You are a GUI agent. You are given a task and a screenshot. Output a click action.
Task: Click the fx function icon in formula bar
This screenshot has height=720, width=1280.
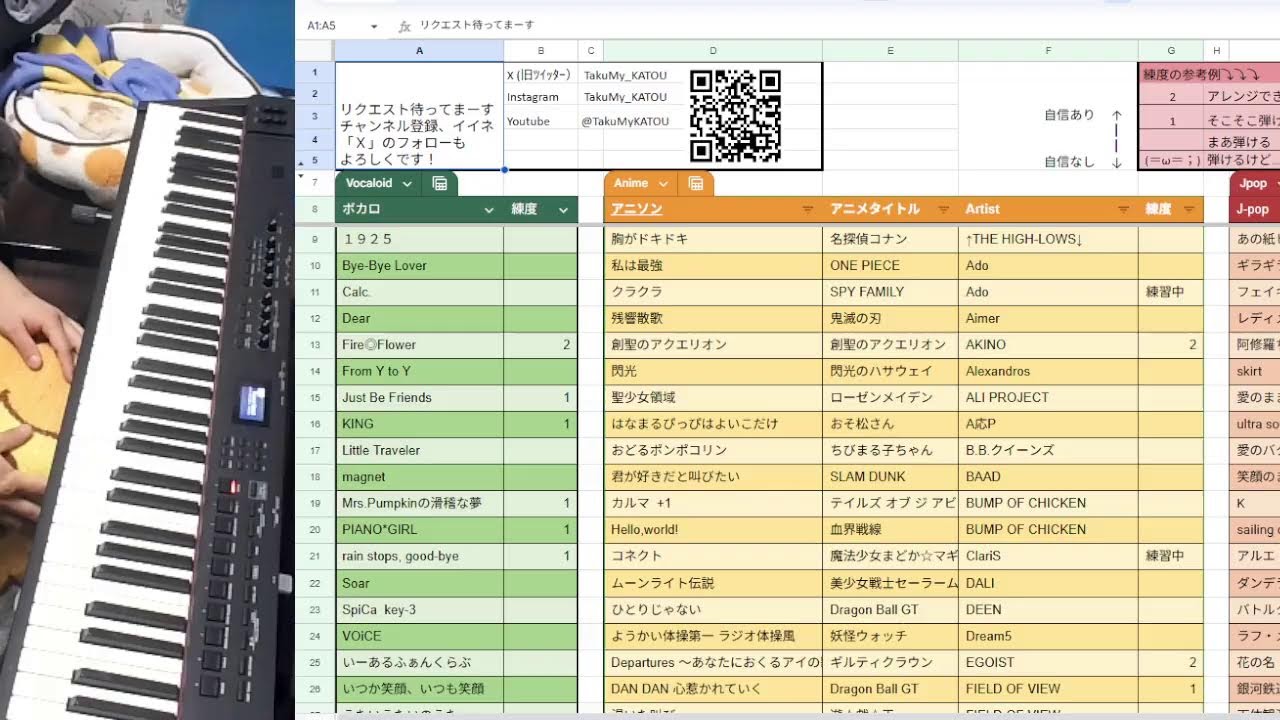404,26
